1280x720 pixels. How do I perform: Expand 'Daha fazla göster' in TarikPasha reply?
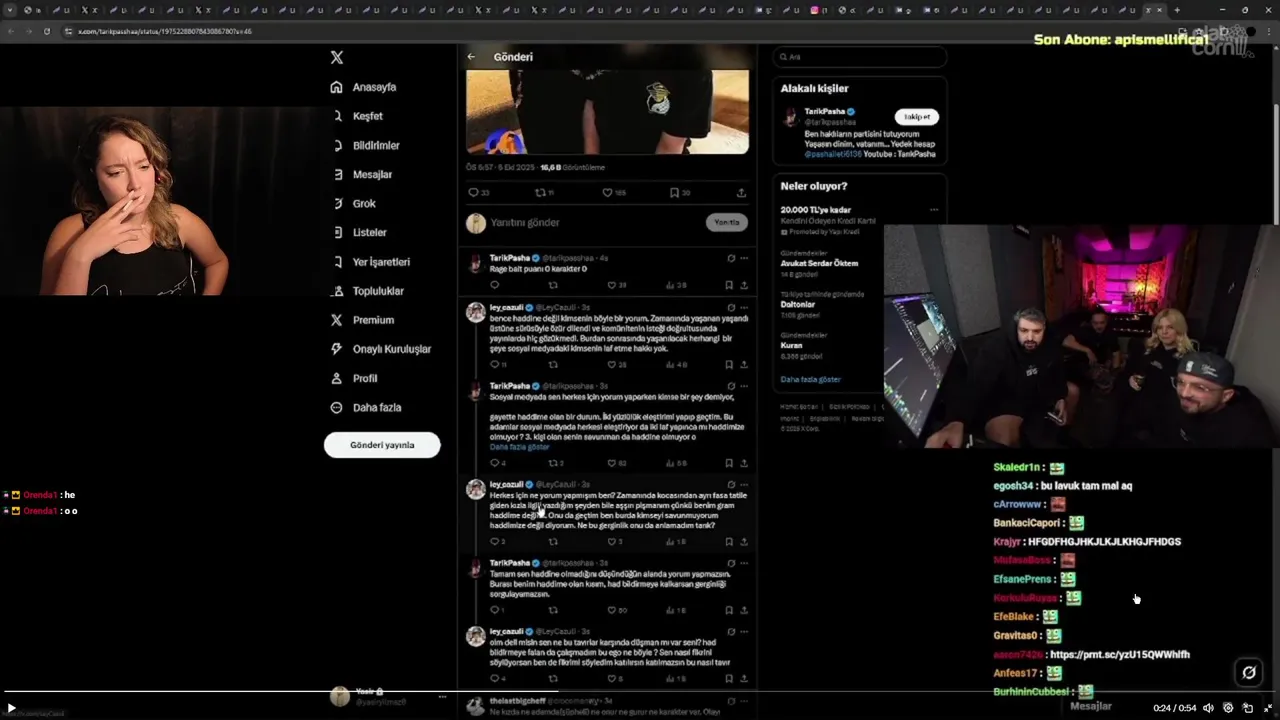[x=519, y=447]
